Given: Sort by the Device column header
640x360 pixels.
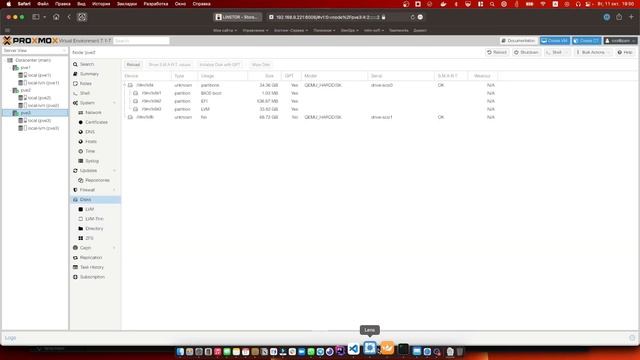Looking at the screenshot, I should (x=147, y=76).
